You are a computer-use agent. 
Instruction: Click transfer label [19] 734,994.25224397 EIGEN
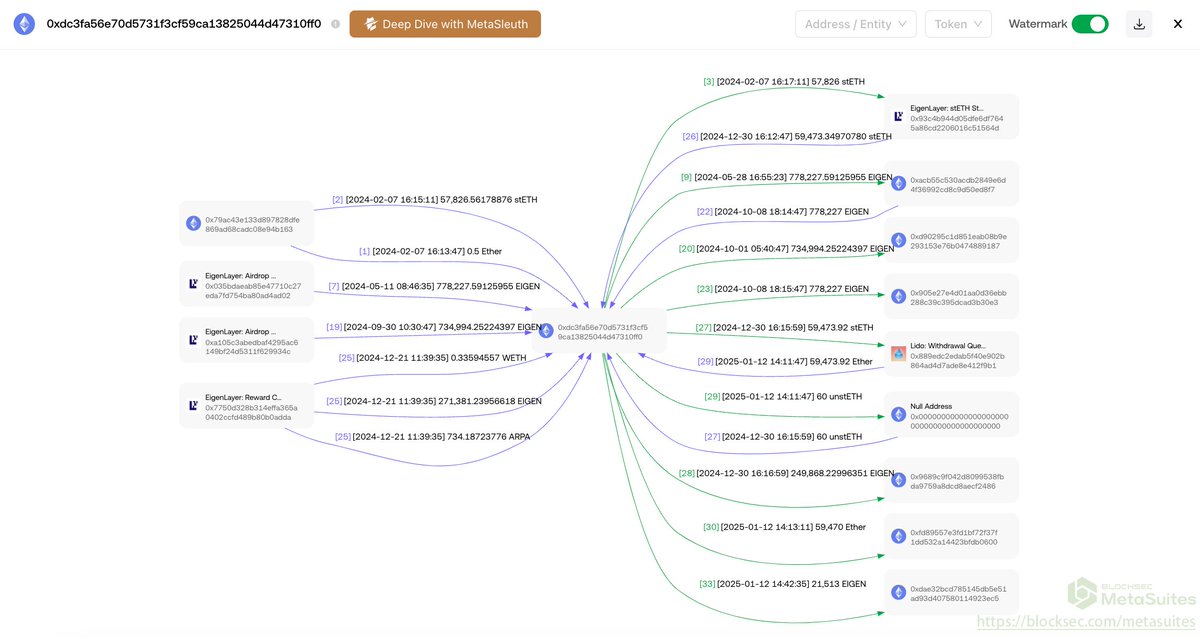point(434,326)
